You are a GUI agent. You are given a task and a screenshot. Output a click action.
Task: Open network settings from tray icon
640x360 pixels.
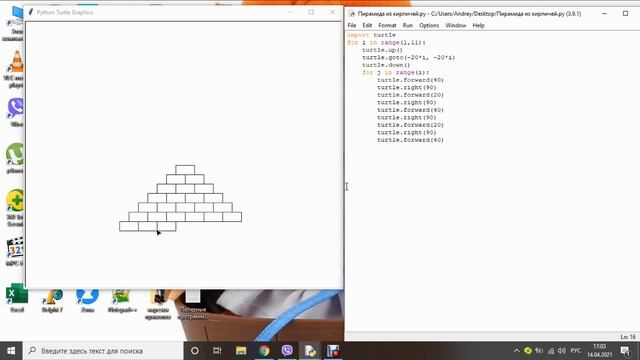(x=551, y=351)
